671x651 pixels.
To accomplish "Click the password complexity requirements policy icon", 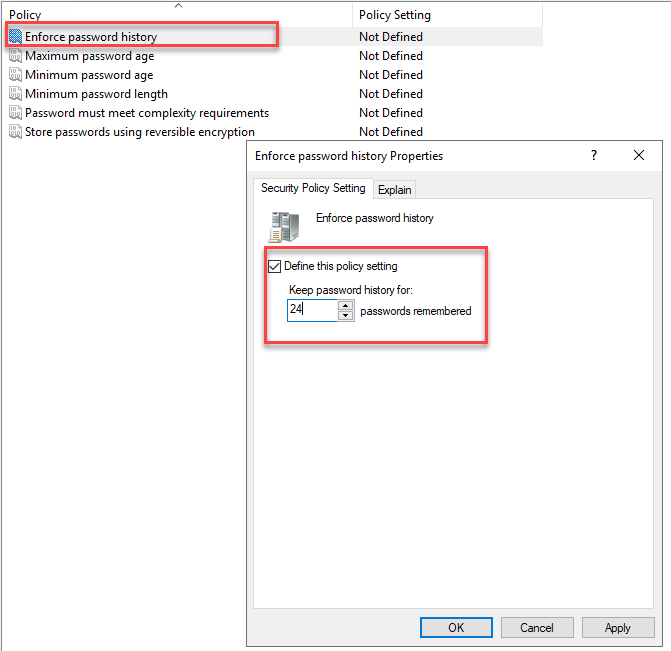I will coord(15,113).
